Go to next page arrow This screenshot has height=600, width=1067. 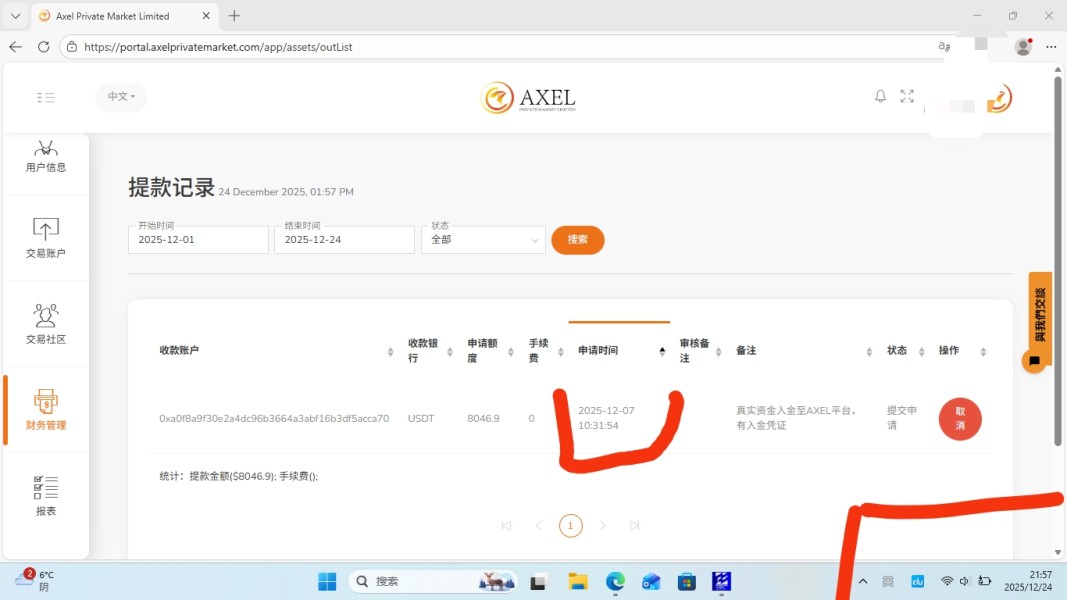point(602,525)
